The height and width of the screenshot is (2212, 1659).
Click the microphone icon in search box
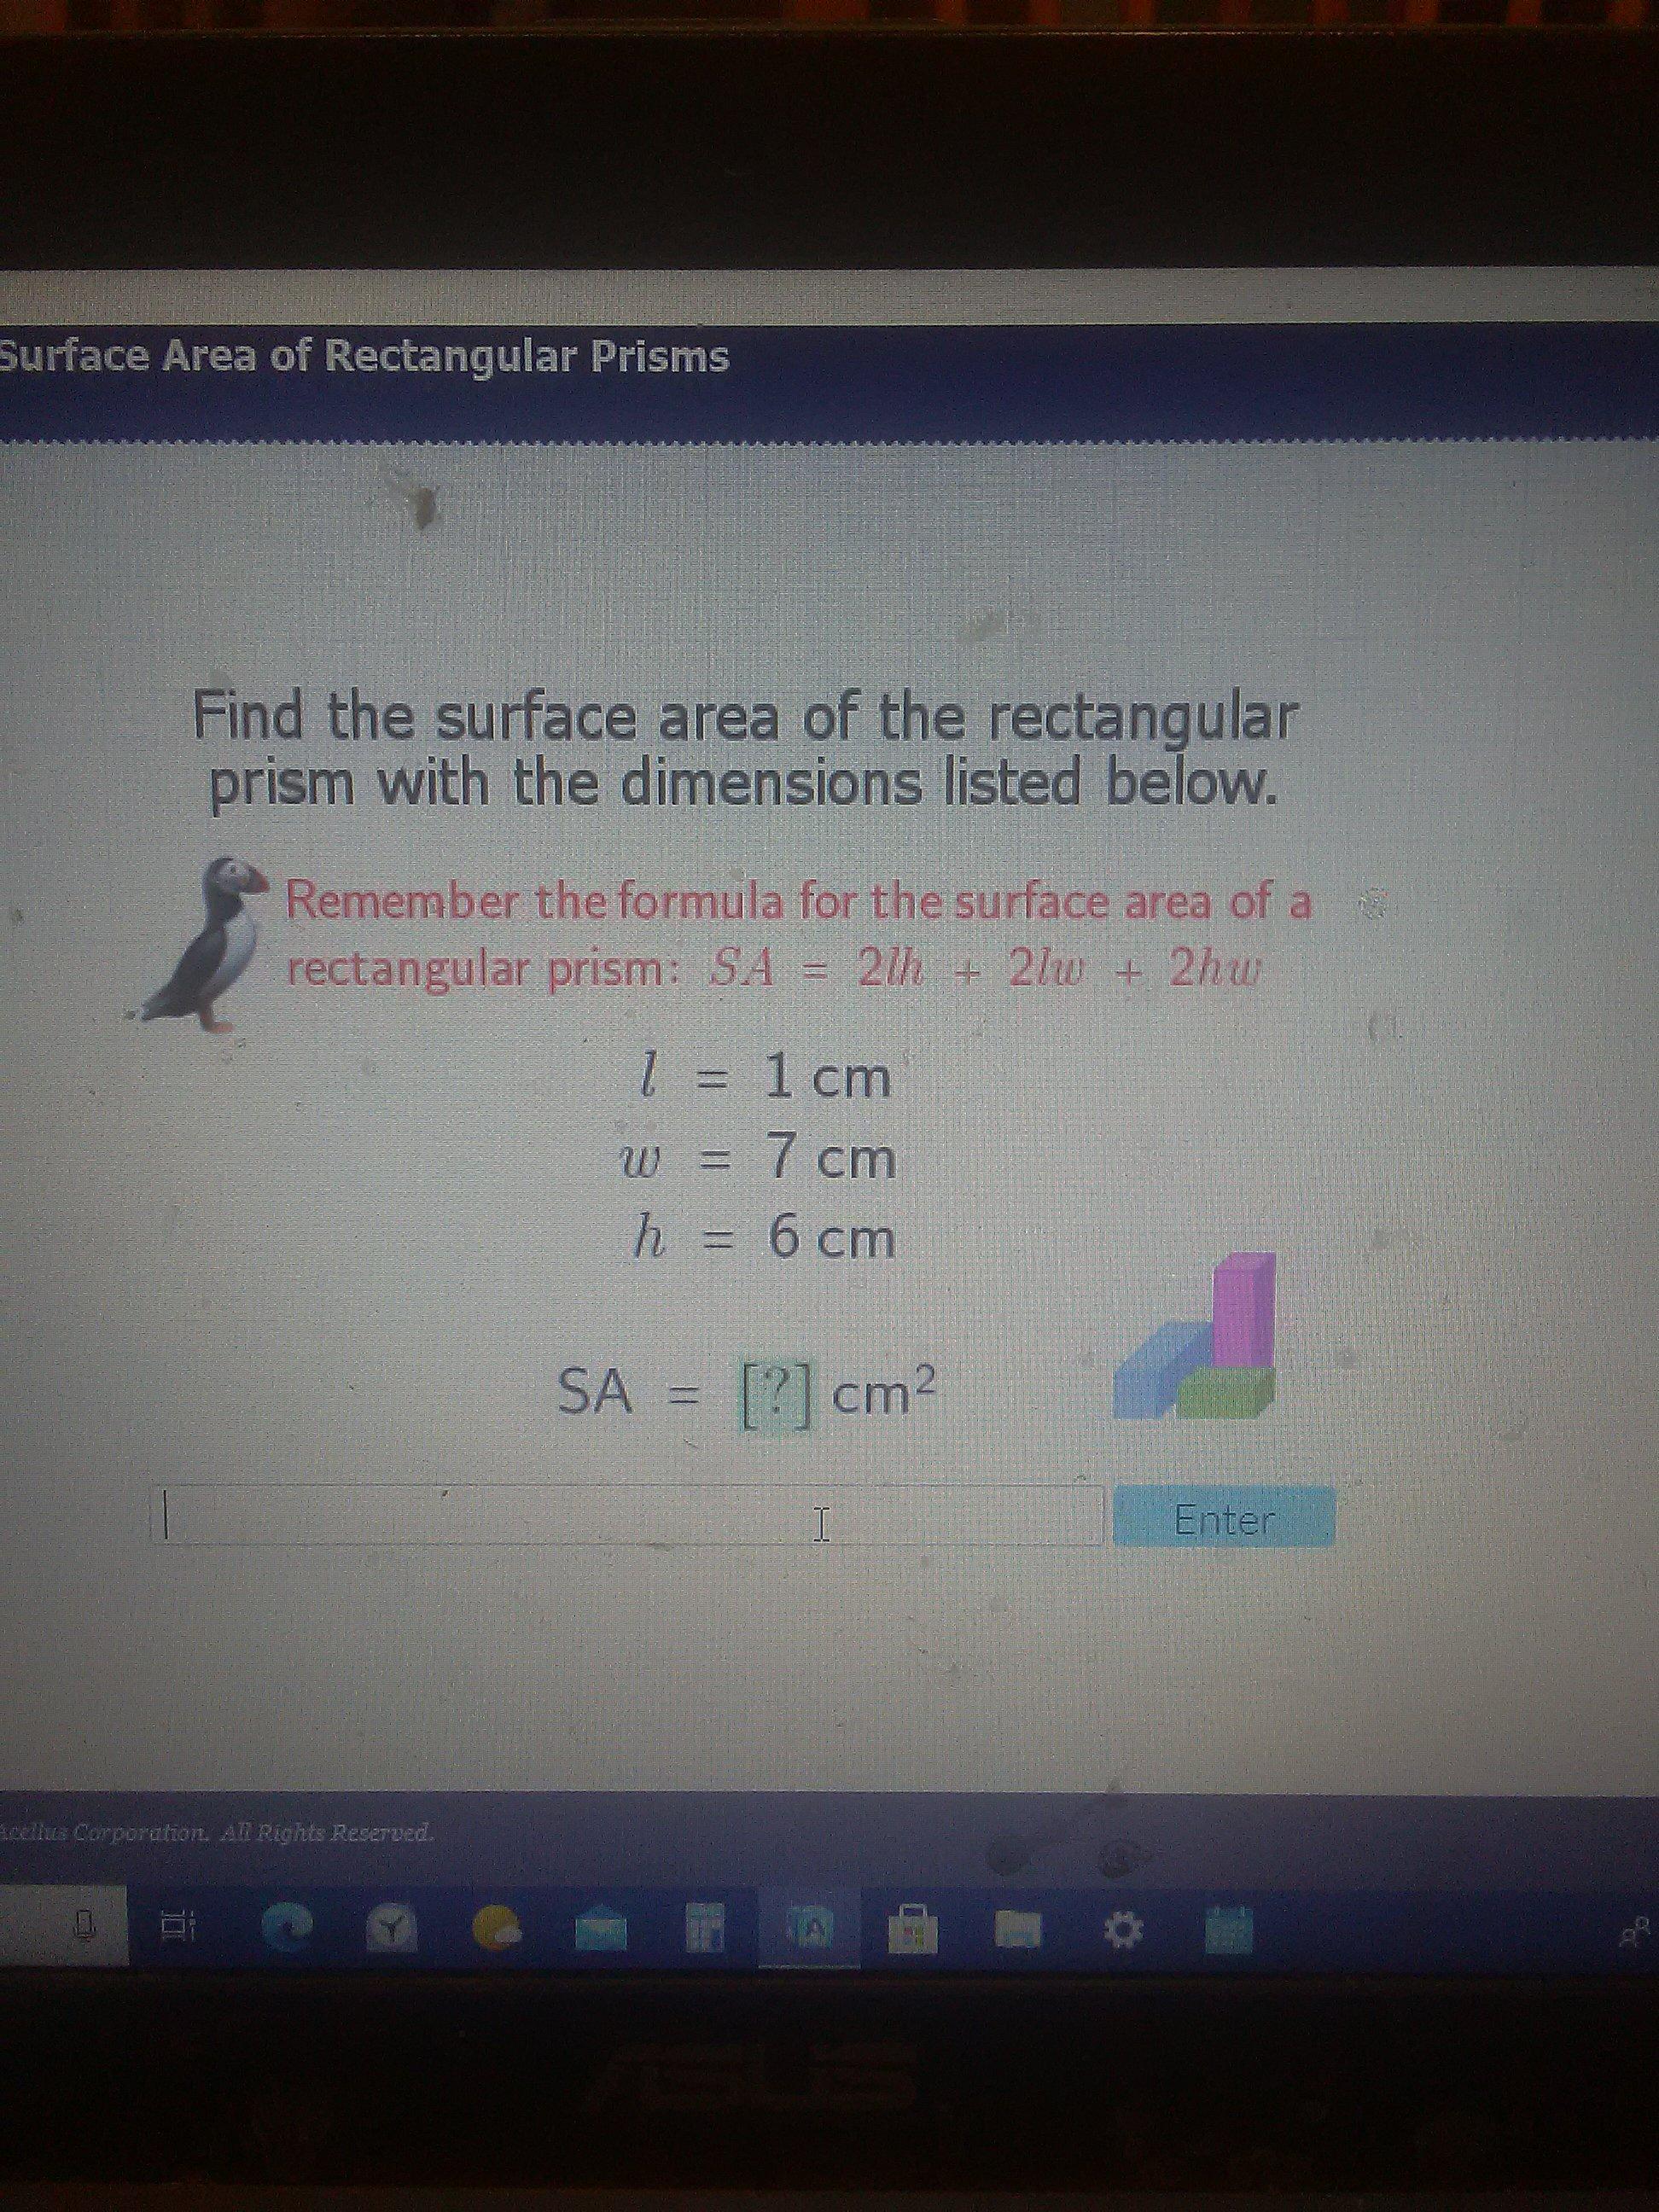(88, 1928)
